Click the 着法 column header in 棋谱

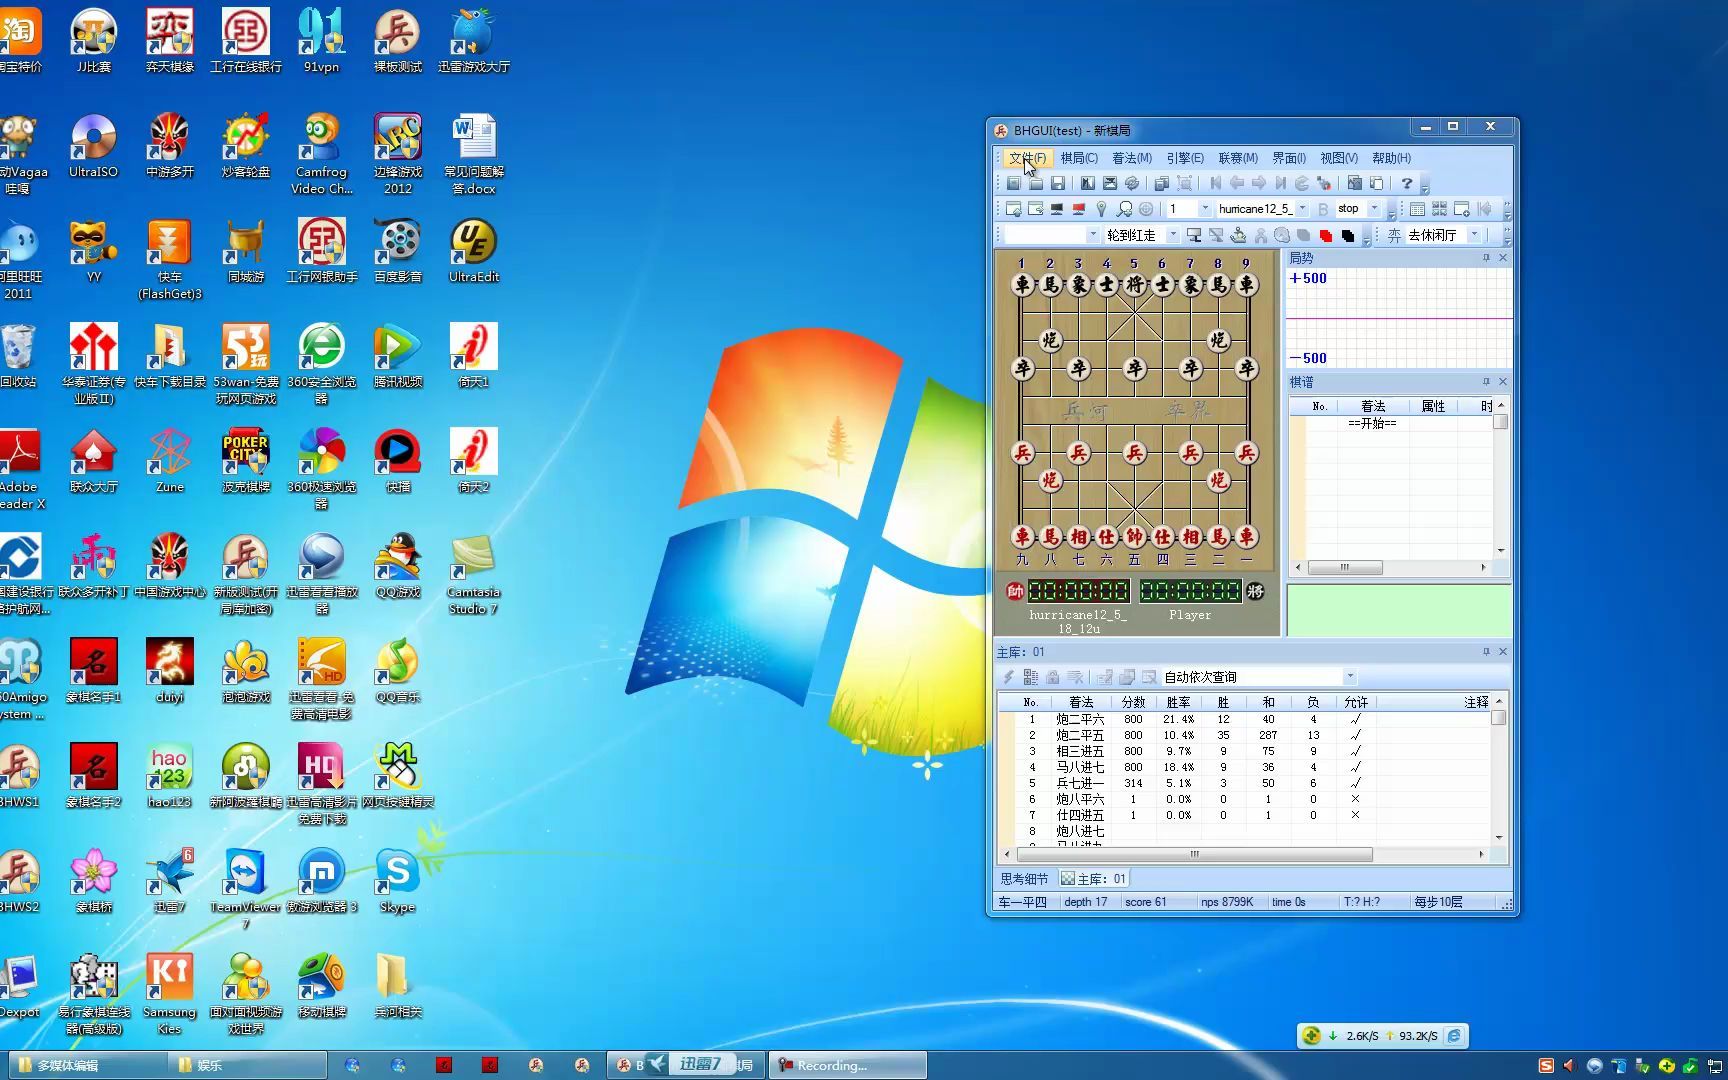pos(1373,406)
